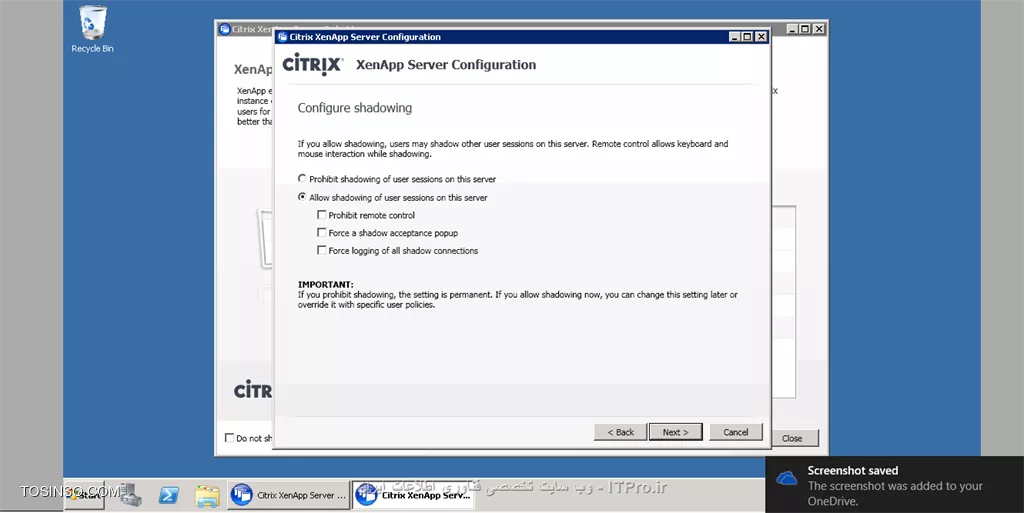1024x513 pixels.
Task: Click the OneDrive cloud icon in the notification
Action: point(786,478)
